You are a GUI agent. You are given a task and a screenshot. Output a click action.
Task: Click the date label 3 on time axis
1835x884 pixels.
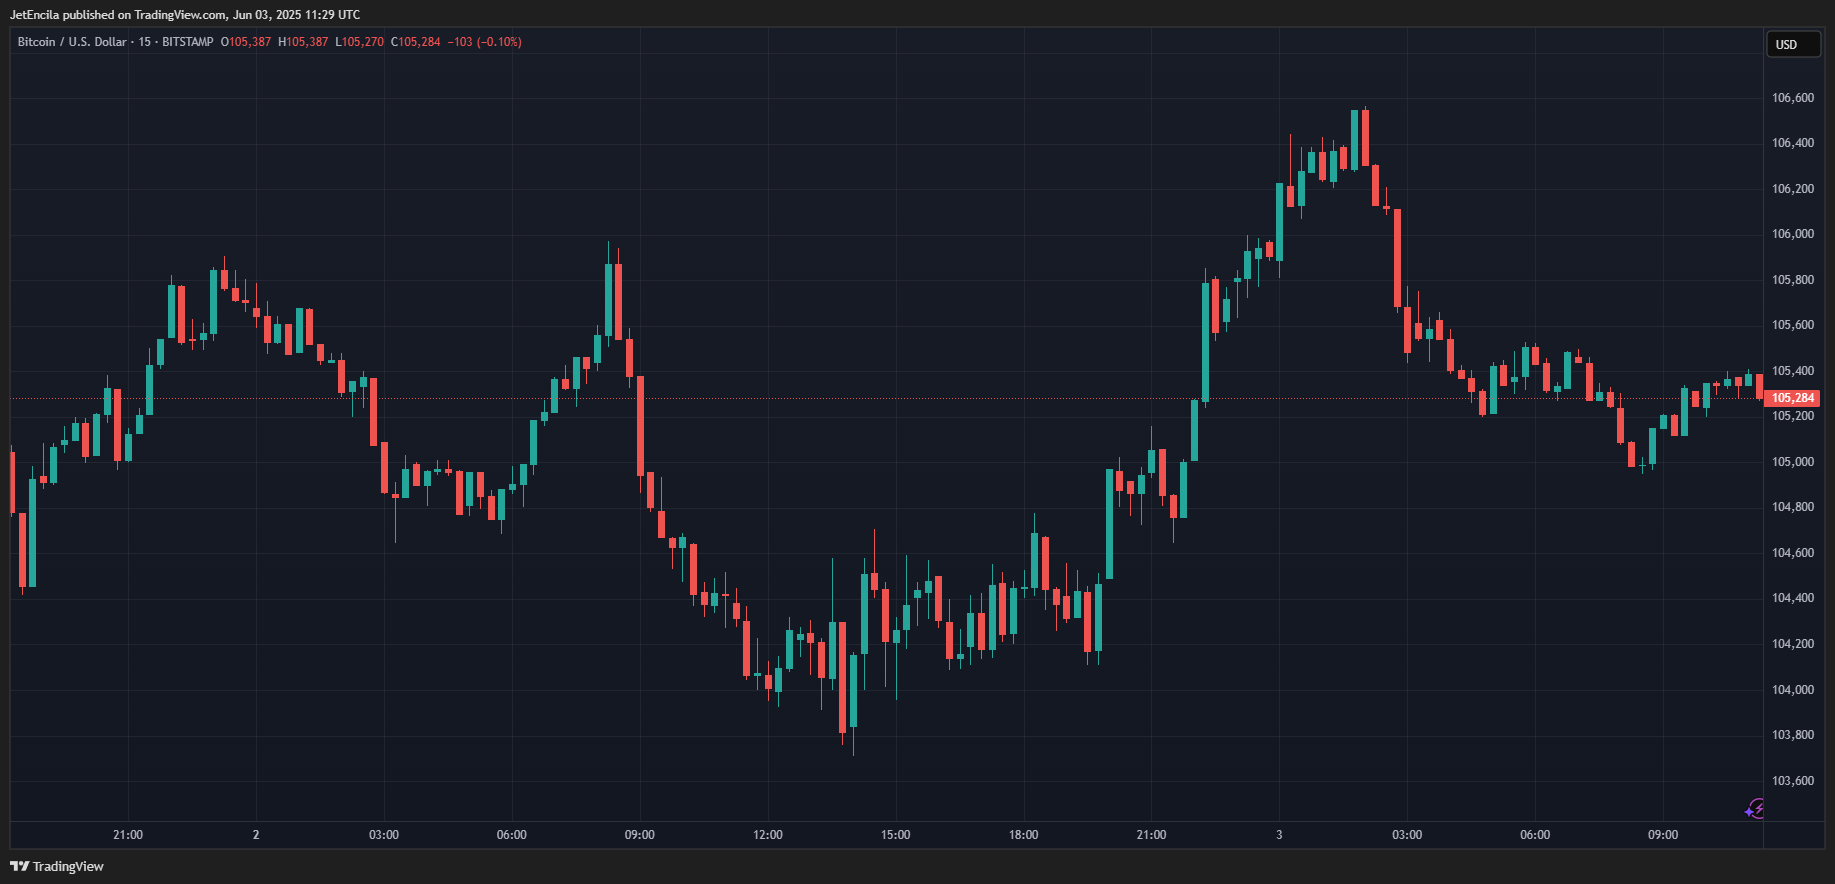[x=1279, y=835]
